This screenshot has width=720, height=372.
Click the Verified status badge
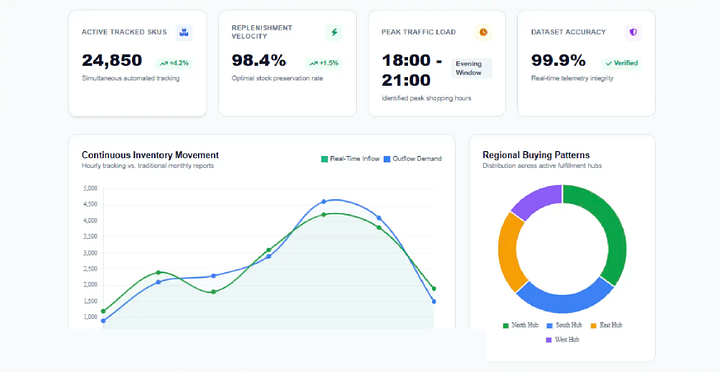point(621,63)
